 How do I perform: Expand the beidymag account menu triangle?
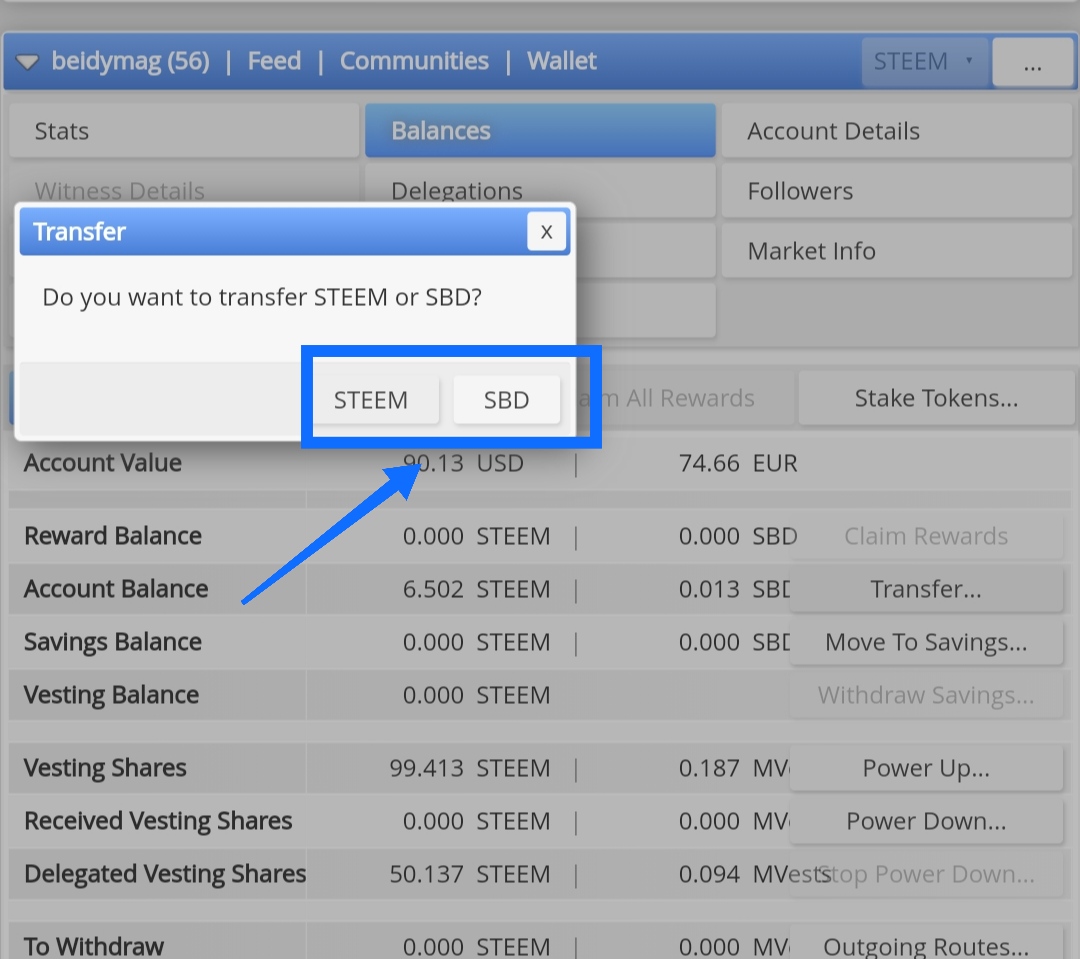pyautogui.click(x=28, y=62)
